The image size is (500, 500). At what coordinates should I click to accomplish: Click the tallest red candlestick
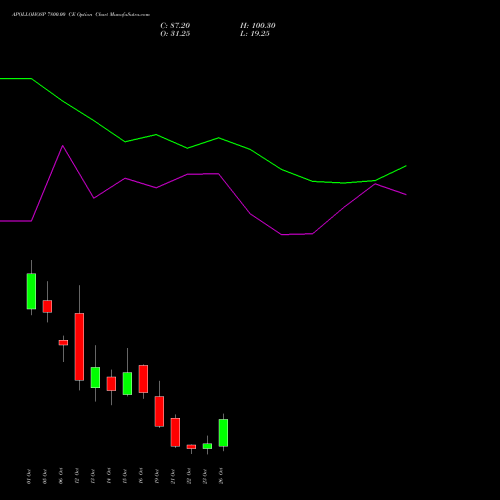79,347
